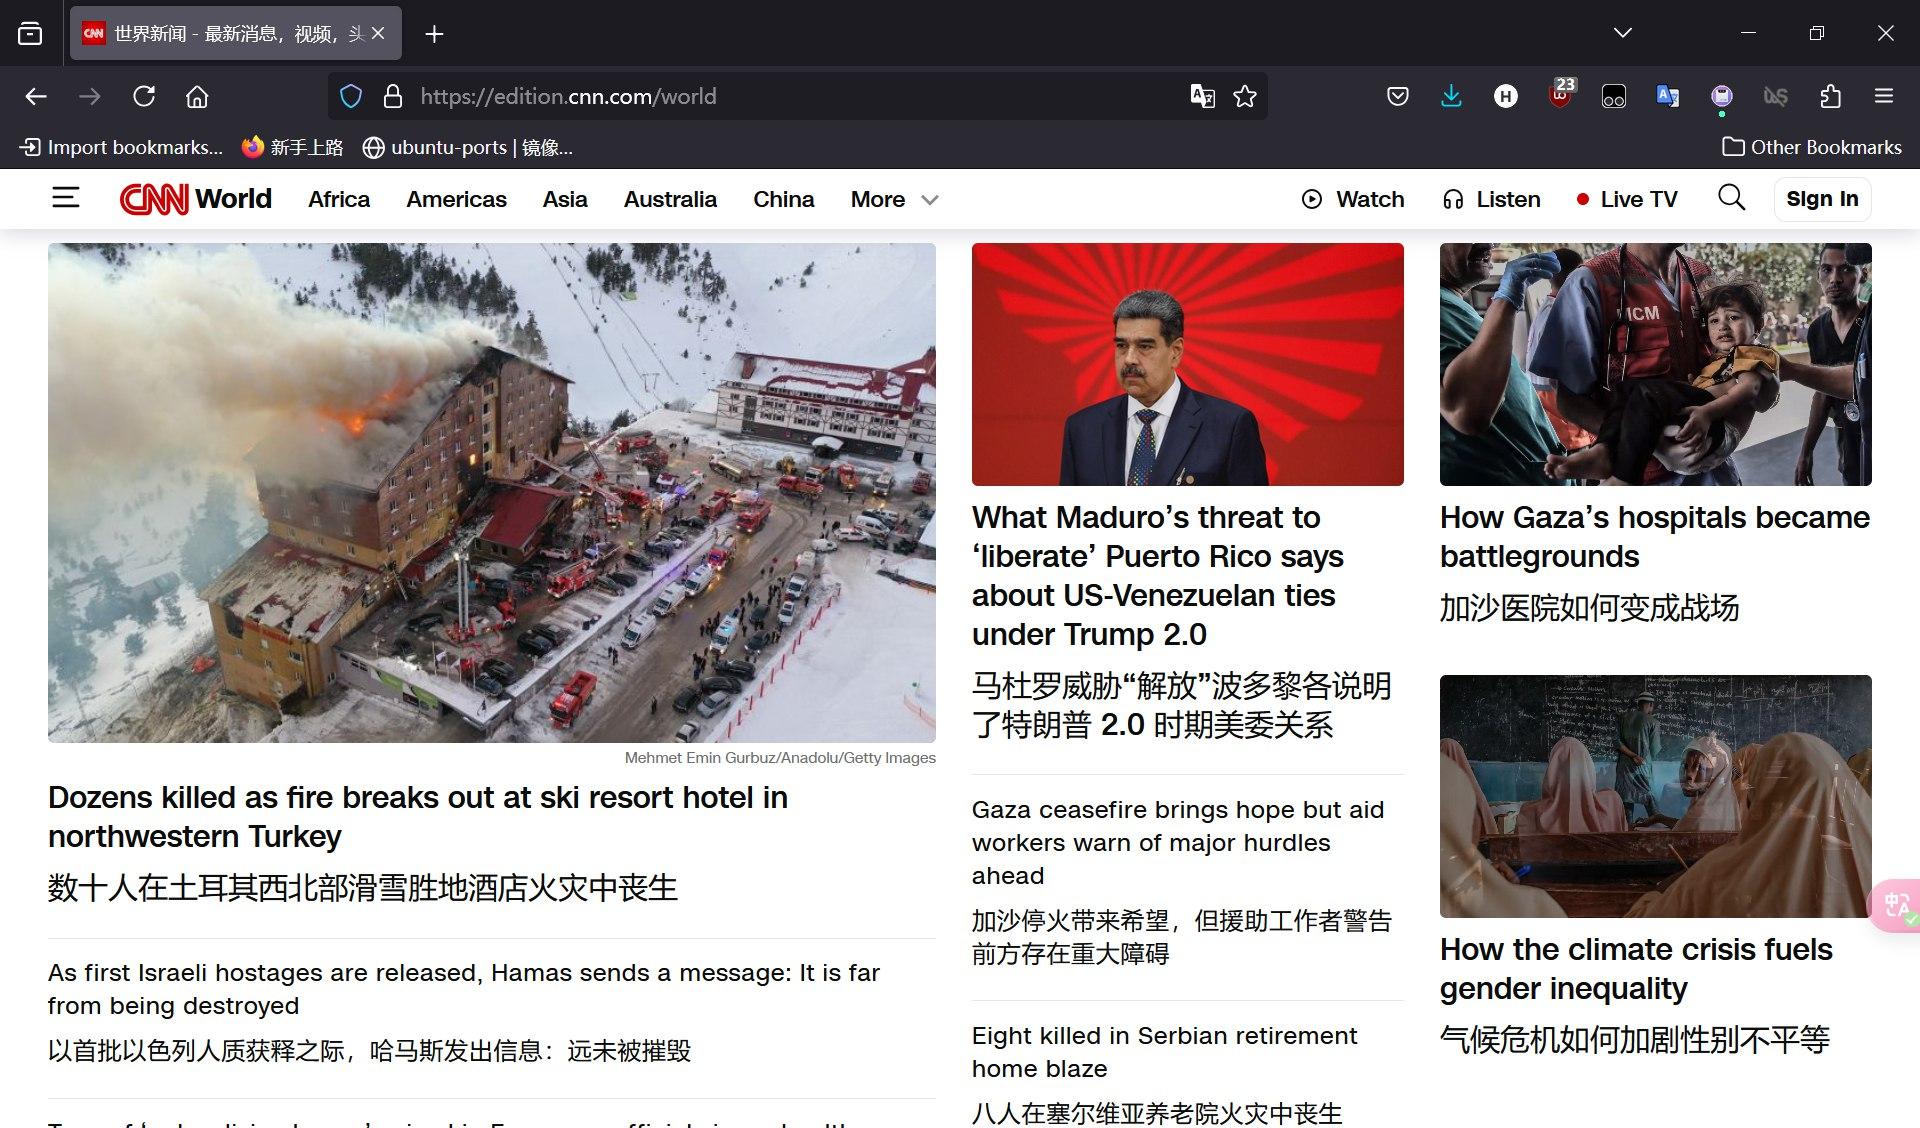Click the CNN search magnifier icon

1731,198
